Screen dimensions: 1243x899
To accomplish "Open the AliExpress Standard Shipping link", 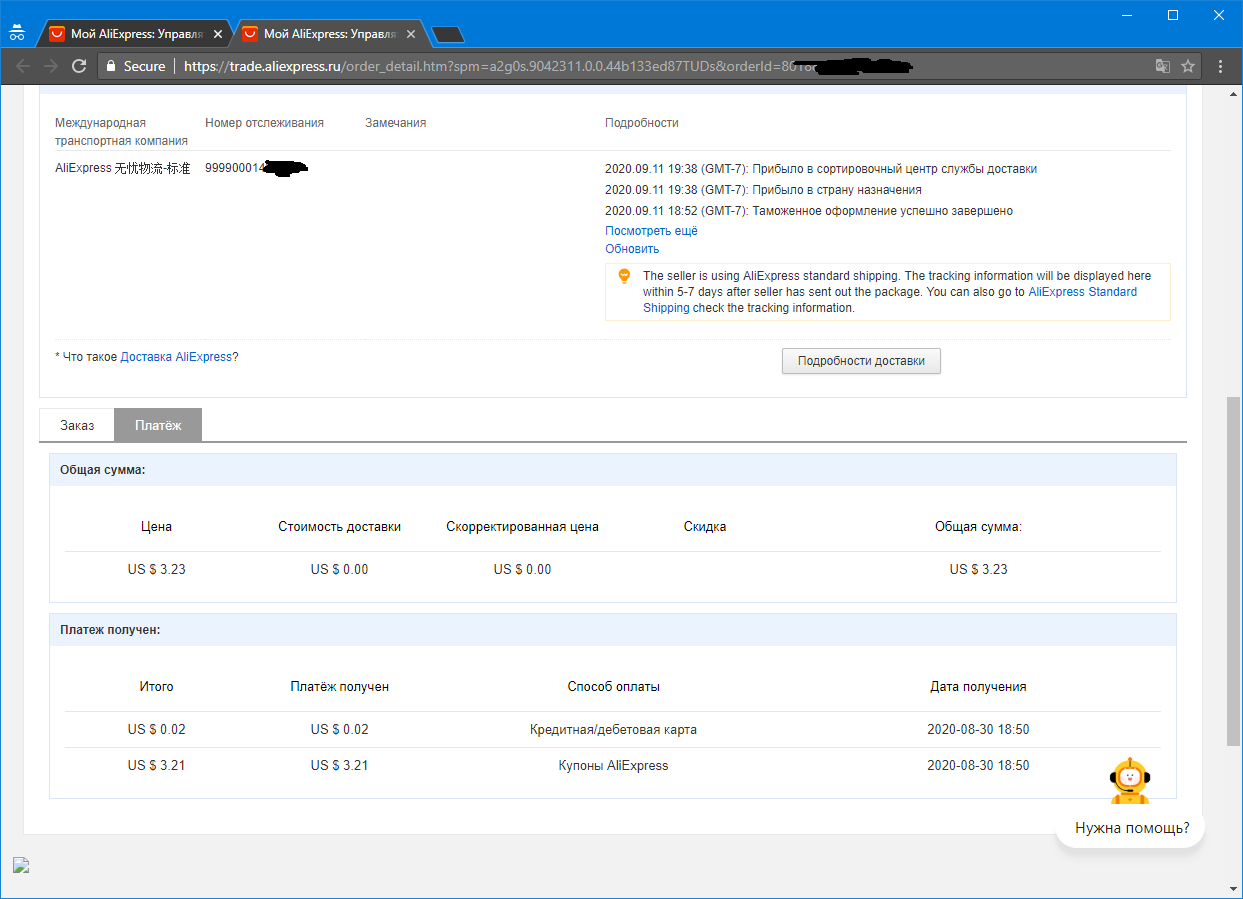I will coord(890,300).
